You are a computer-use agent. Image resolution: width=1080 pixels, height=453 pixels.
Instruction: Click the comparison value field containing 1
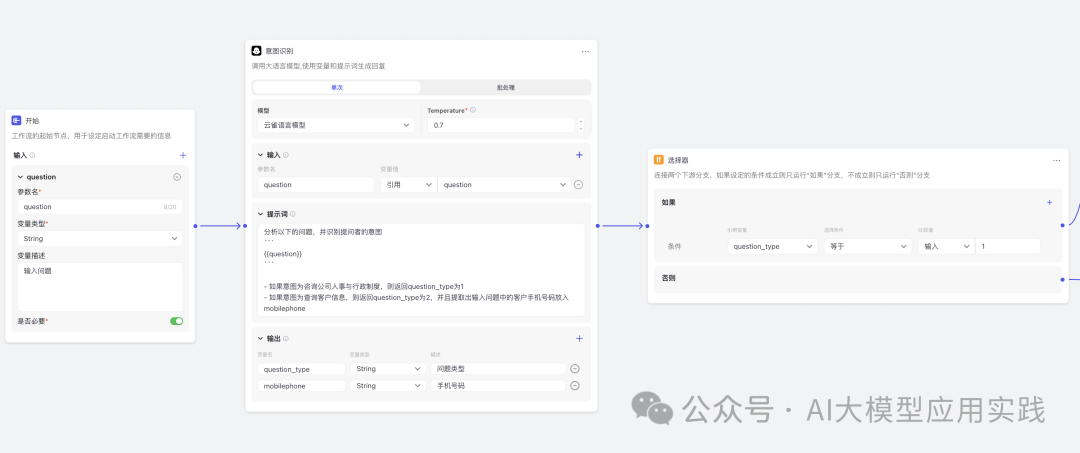pos(1008,246)
